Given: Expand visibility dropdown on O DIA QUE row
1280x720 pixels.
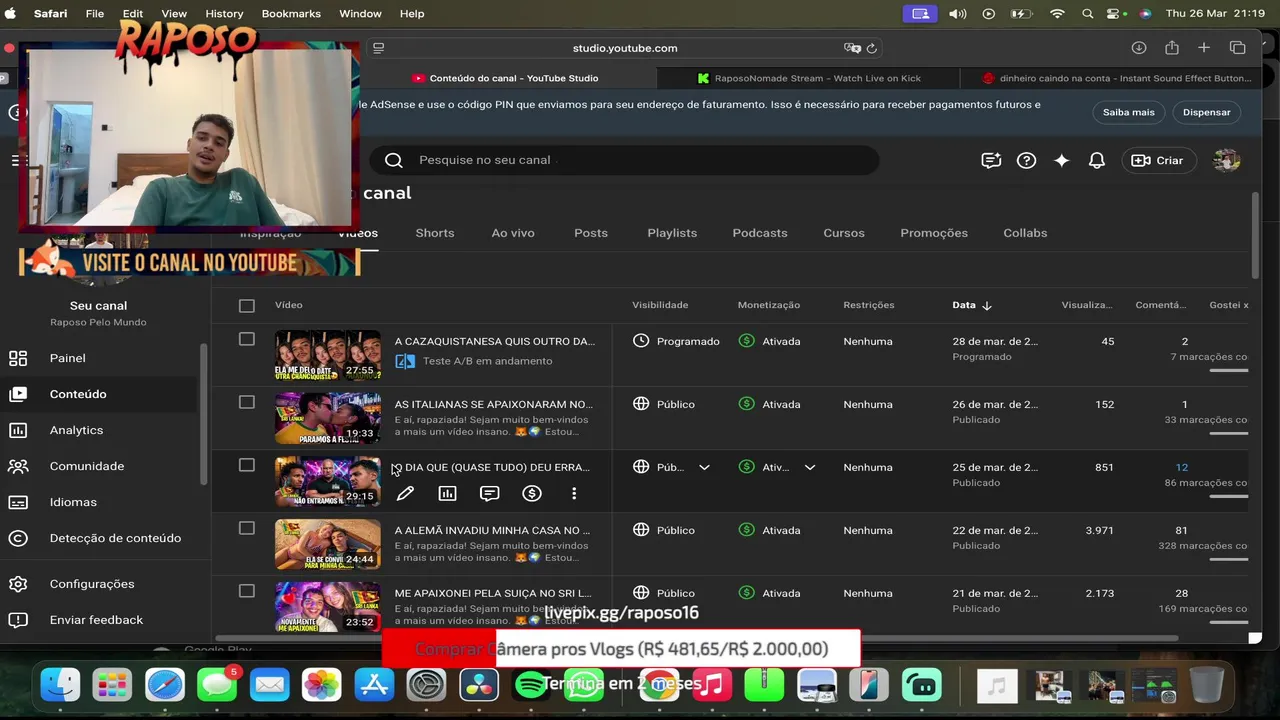Looking at the screenshot, I should [704, 467].
